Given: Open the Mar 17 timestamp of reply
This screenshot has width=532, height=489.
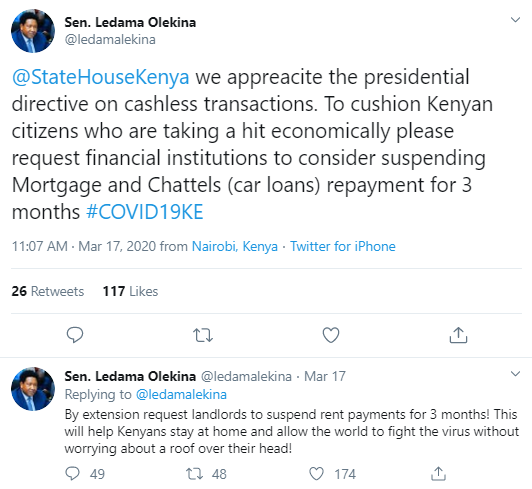Looking at the screenshot, I should point(325,376).
